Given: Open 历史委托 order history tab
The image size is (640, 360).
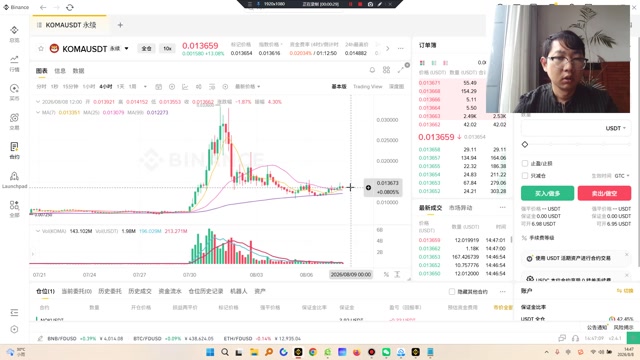Looking at the screenshot, I should point(110,291).
